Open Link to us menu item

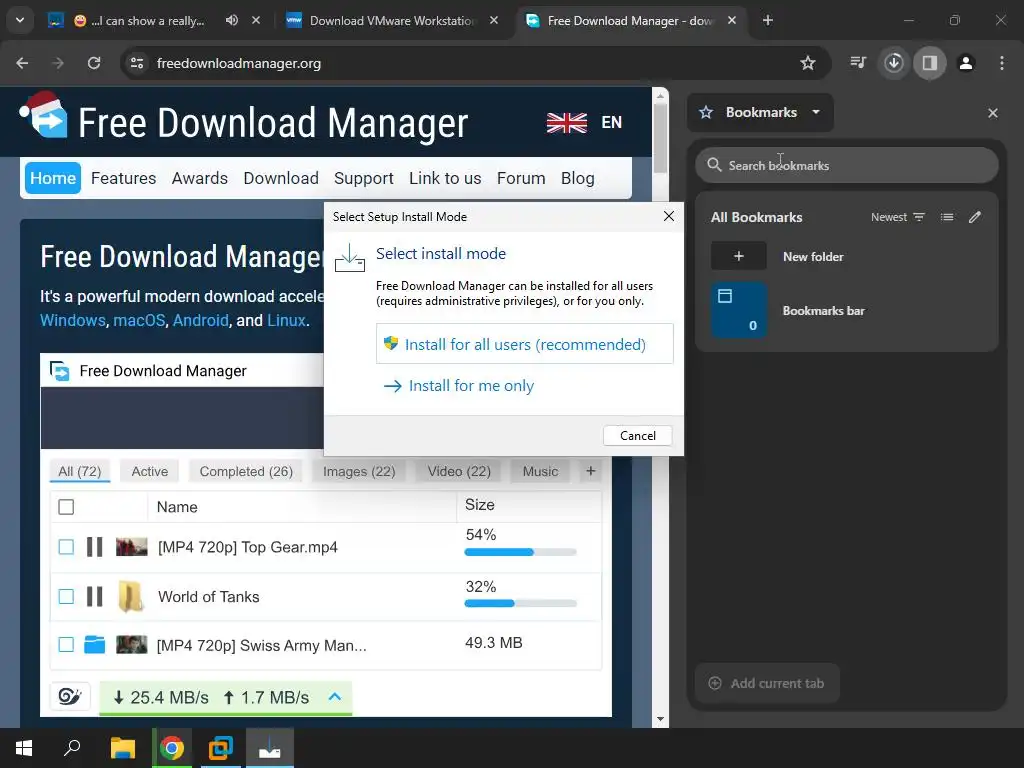tap(445, 178)
